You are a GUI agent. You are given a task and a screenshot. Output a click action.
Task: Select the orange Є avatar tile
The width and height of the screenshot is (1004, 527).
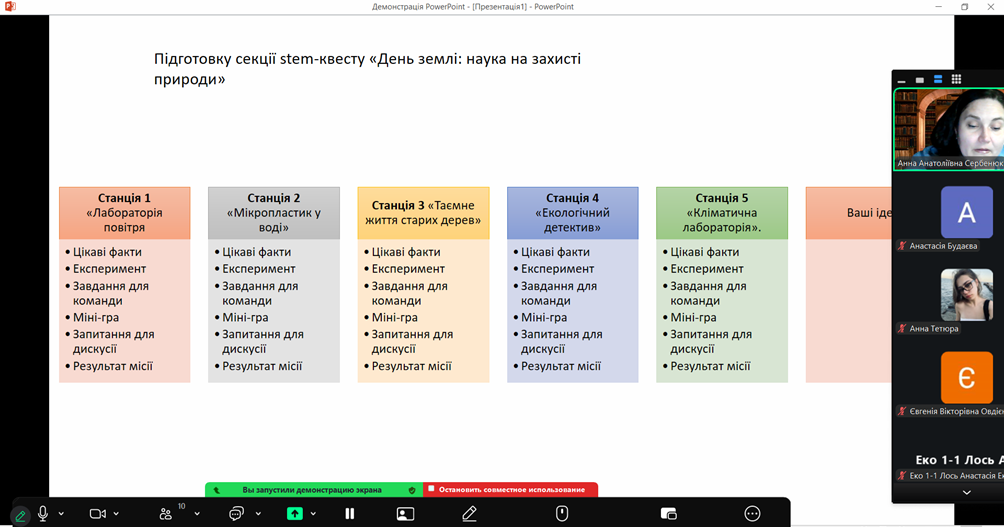pos(967,378)
